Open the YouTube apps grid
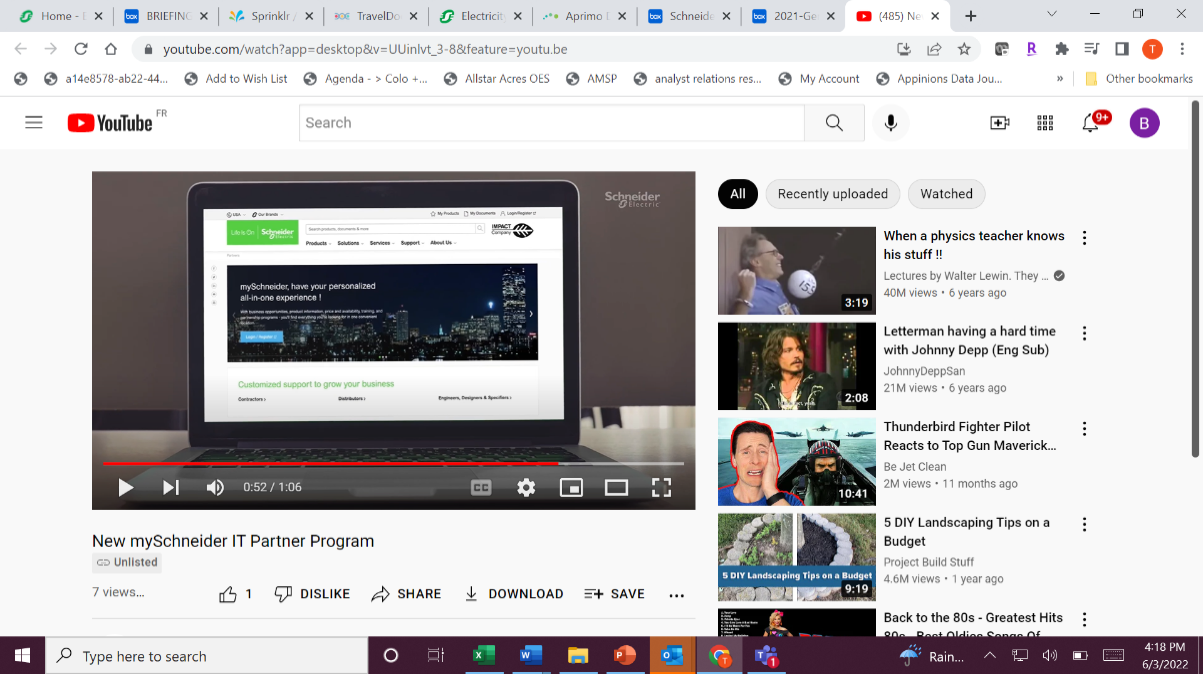Viewport: 1203px width, 674px height. [1045, 123]
